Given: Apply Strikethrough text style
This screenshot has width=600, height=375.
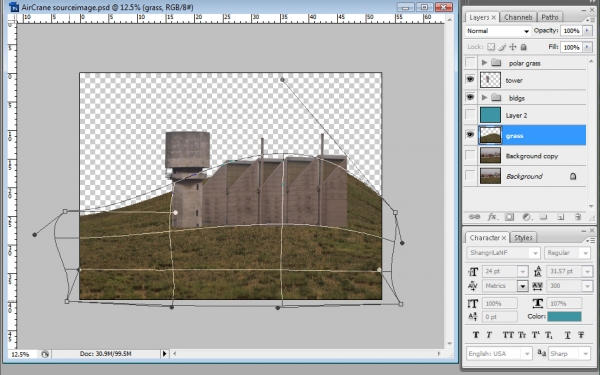Looking at the screenshot, I should pyautogui.click(x=581, y=335).
